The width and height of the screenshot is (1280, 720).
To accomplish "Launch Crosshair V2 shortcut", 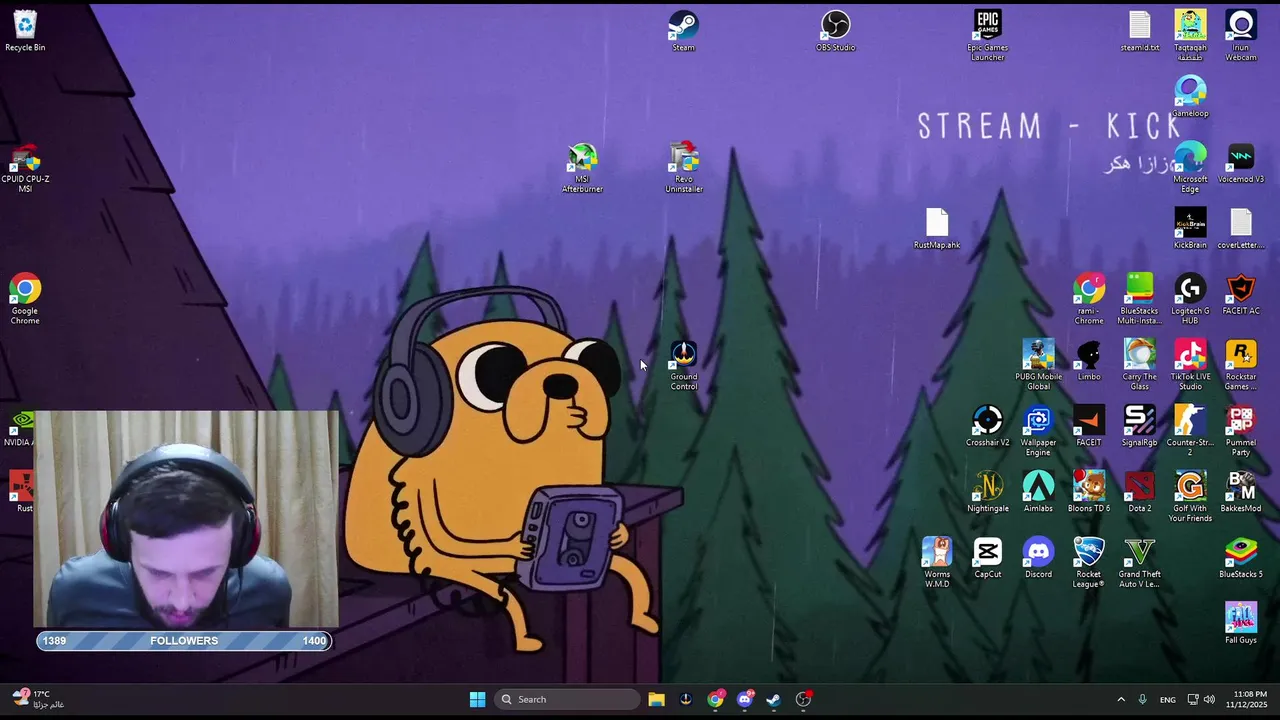I will pyautogui.click(x=987, y=426).
